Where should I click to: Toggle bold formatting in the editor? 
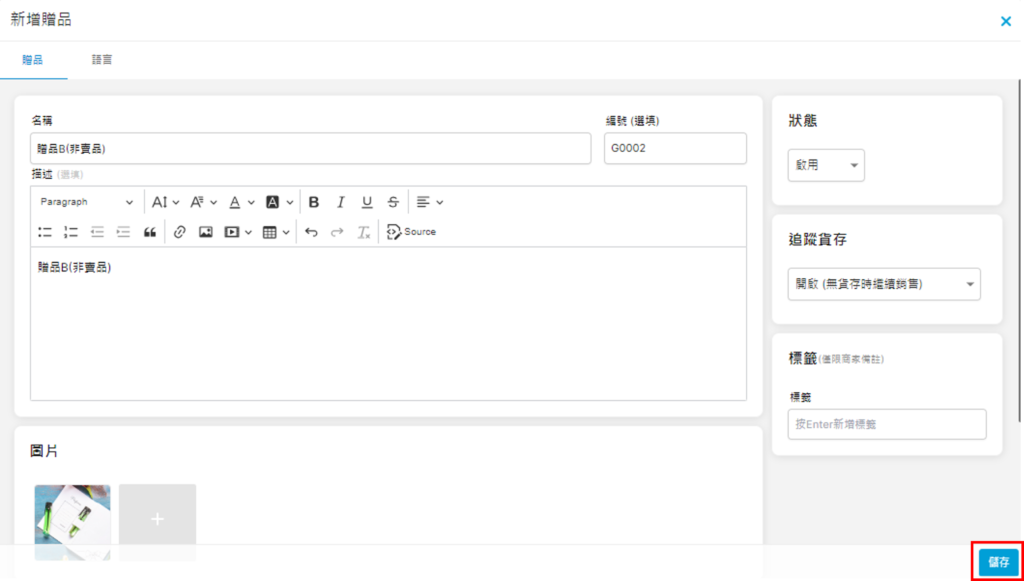point(313,202)
